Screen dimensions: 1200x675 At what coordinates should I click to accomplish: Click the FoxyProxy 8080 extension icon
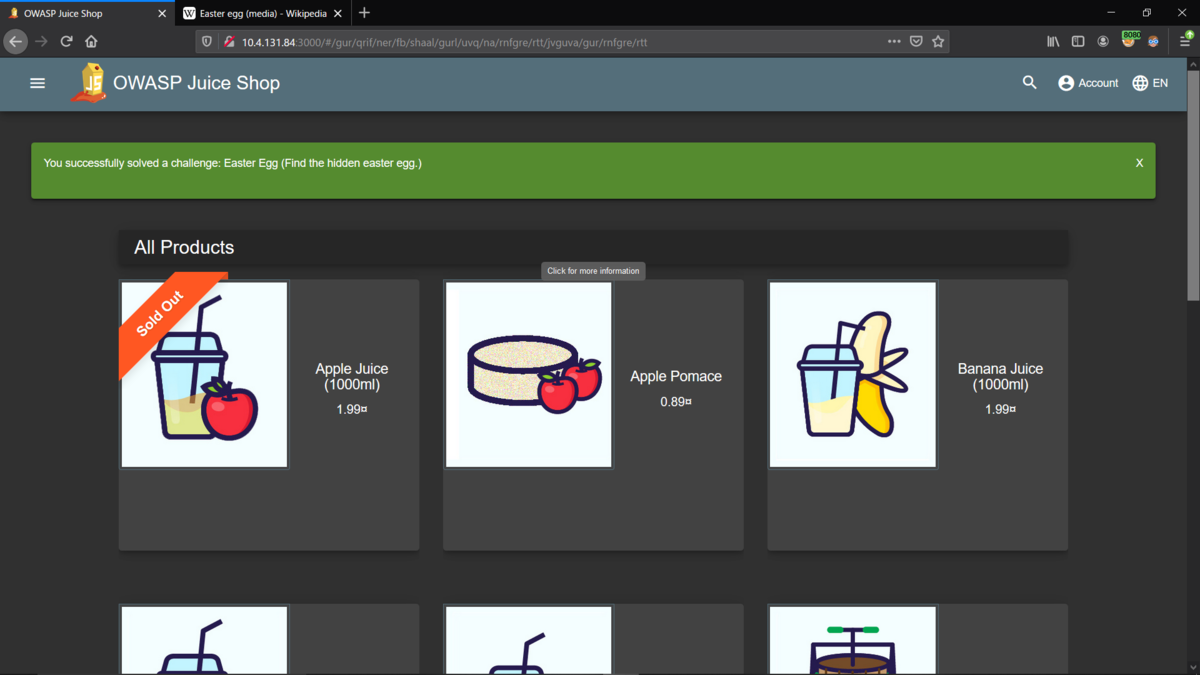pos(1129,39)
